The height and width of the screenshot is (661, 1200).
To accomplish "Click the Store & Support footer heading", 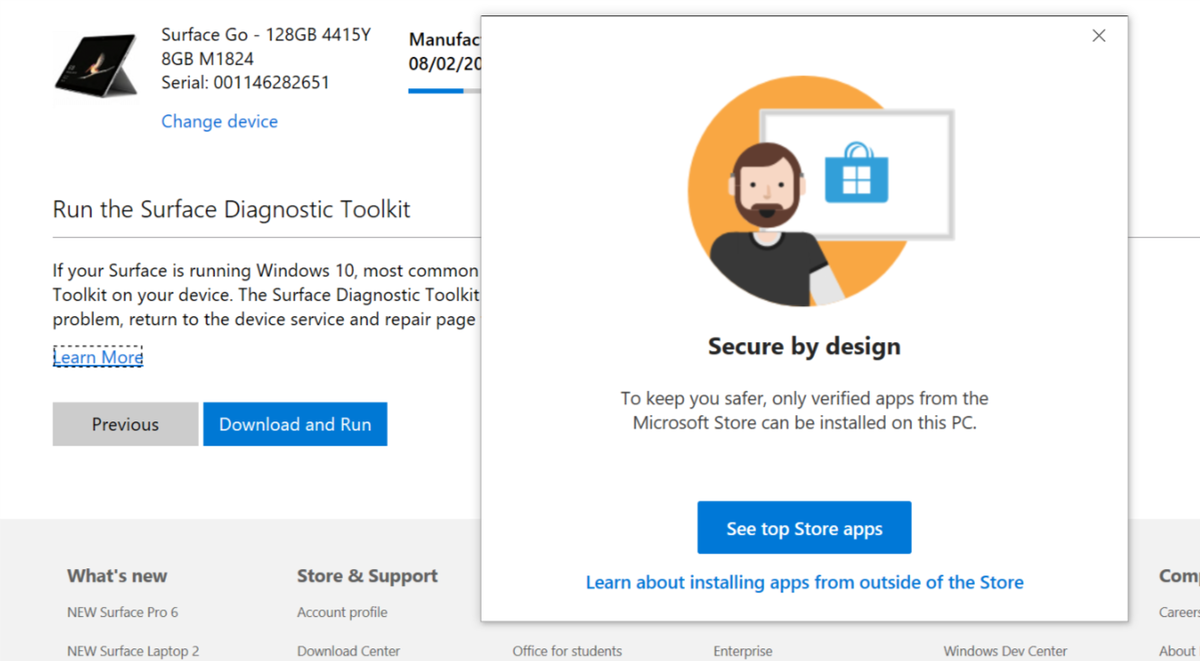I will 367,576.
